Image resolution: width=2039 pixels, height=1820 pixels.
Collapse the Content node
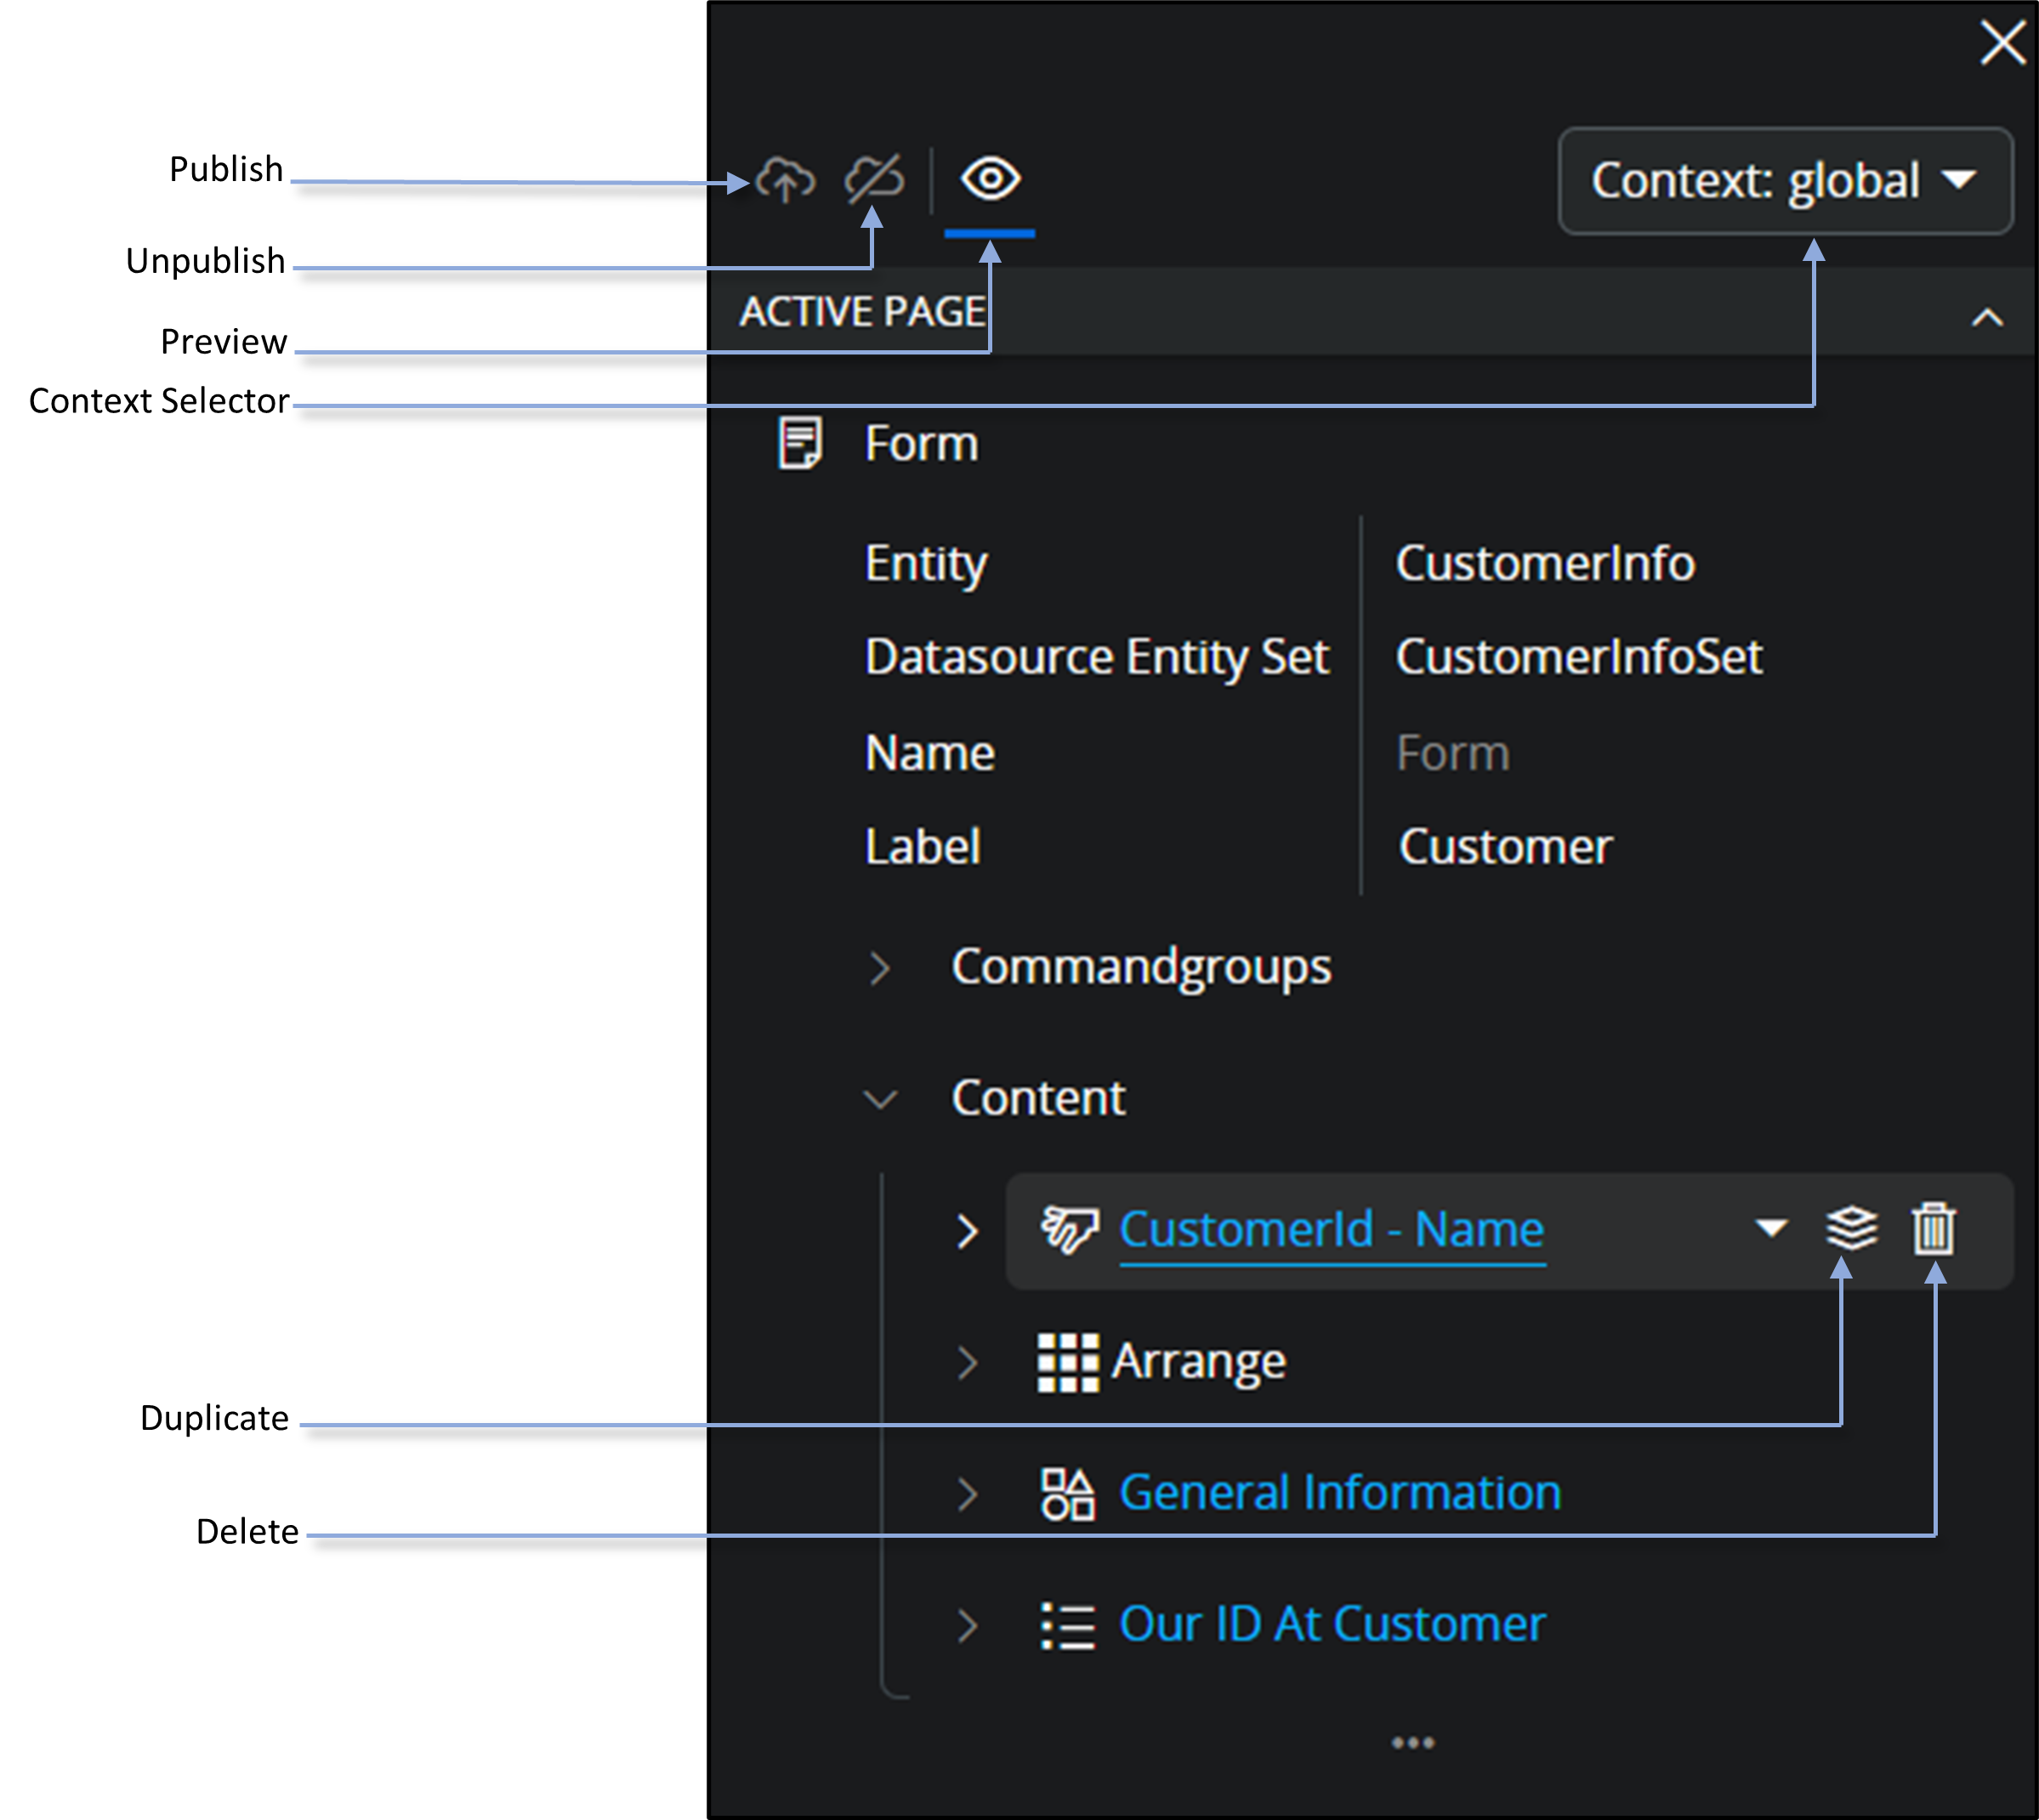[879, 1099]
